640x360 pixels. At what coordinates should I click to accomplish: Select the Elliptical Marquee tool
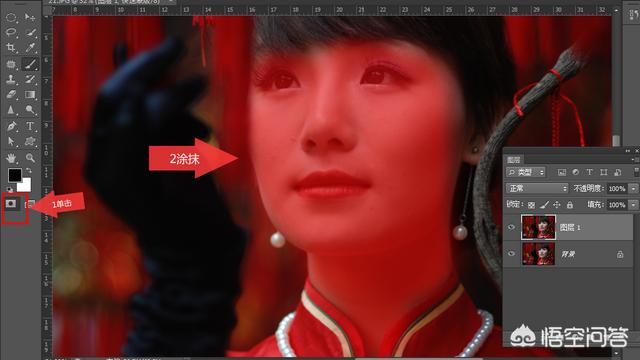[11, 17]
